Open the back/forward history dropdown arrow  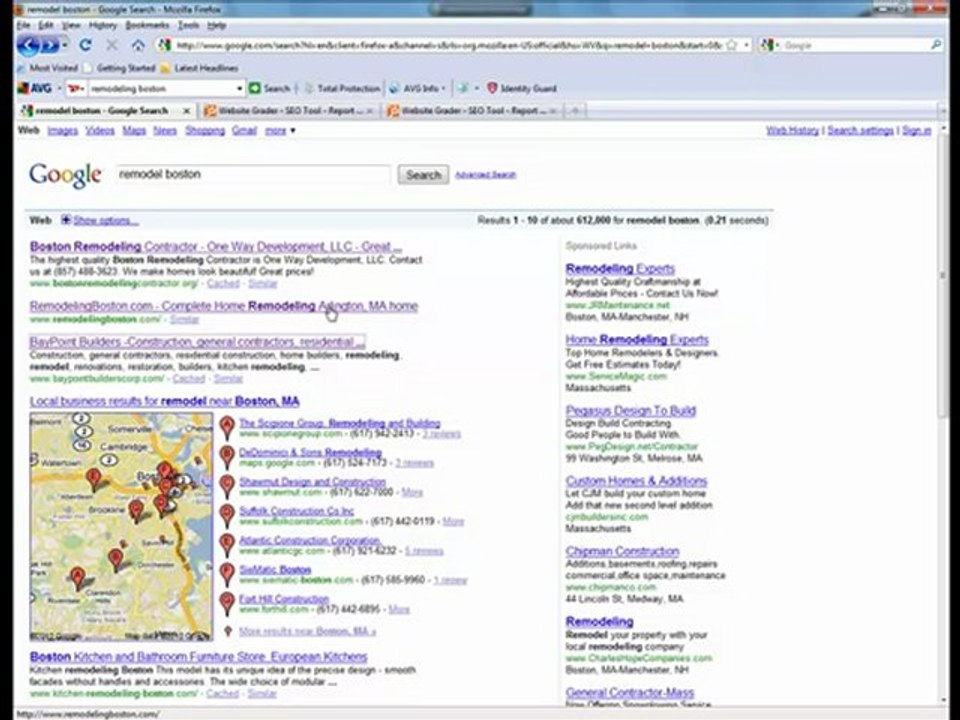66,45
